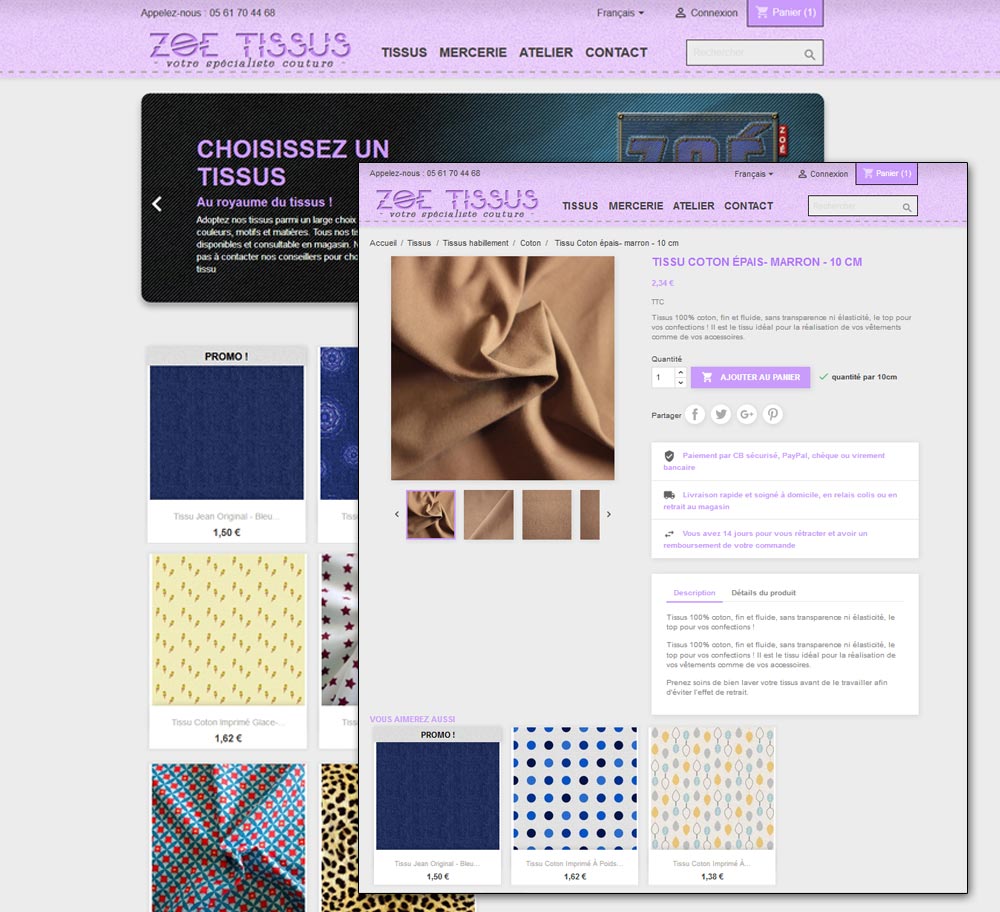Viewport: 1000px width, 912px height.
Task: Click Zoé Tissus logo in background page
Action: tap(249, 50)
